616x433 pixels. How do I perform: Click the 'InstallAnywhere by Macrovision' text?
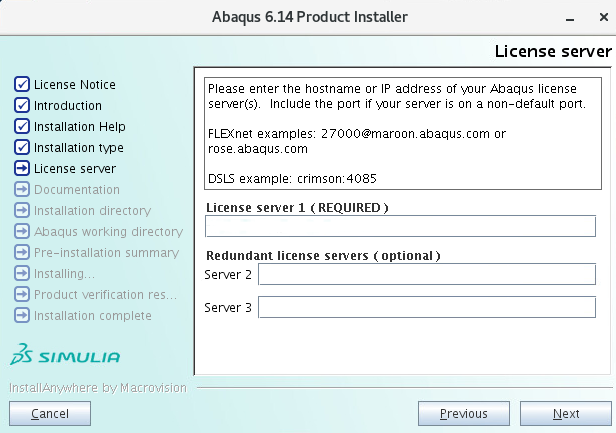98,388
